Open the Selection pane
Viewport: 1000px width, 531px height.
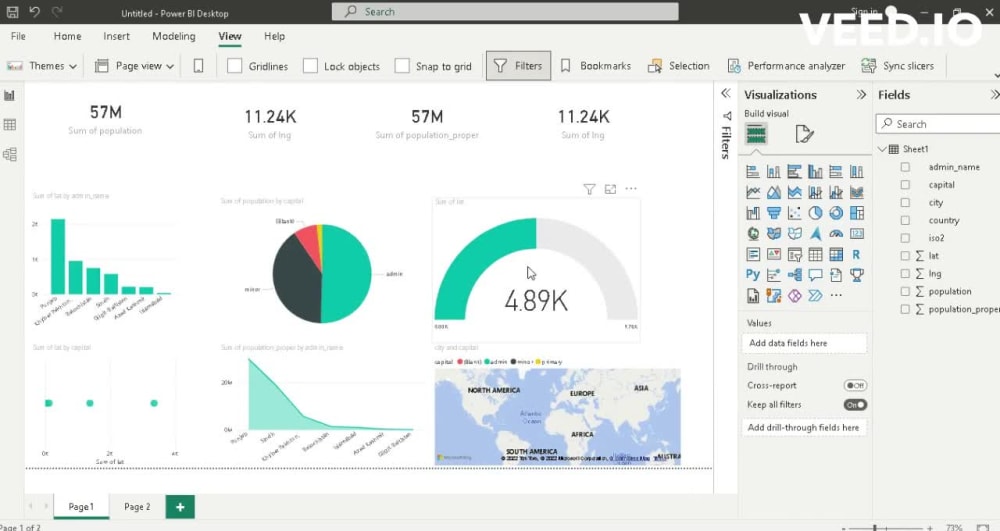[679, 66]
